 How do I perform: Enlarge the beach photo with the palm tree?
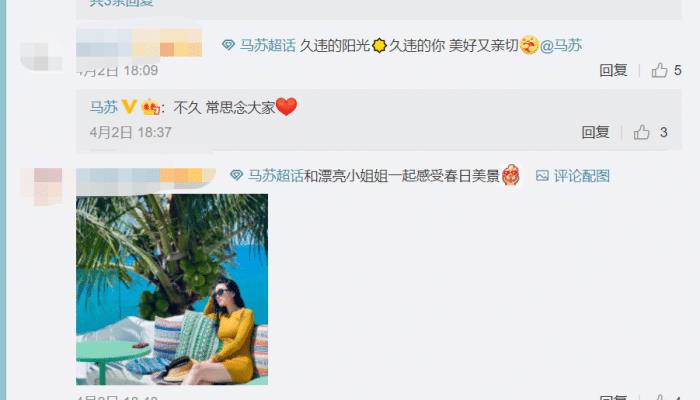click(172, 289)
